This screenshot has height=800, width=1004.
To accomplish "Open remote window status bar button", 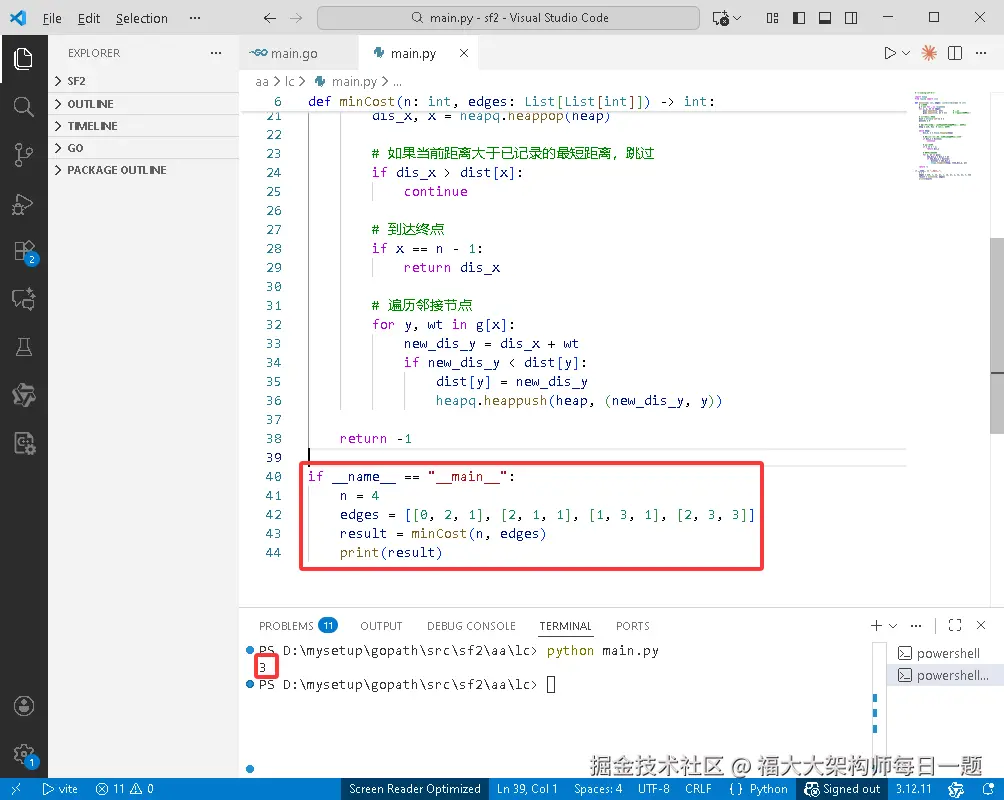I will point(16,789).
